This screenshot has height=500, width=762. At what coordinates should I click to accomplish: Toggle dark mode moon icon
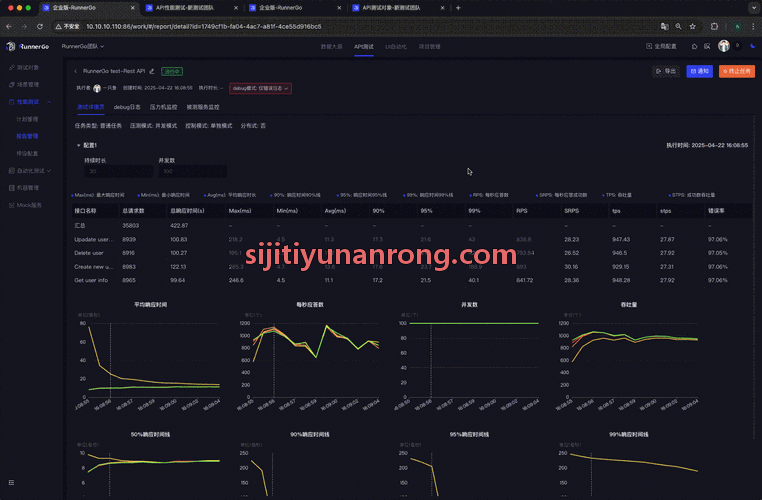[753, 46]
